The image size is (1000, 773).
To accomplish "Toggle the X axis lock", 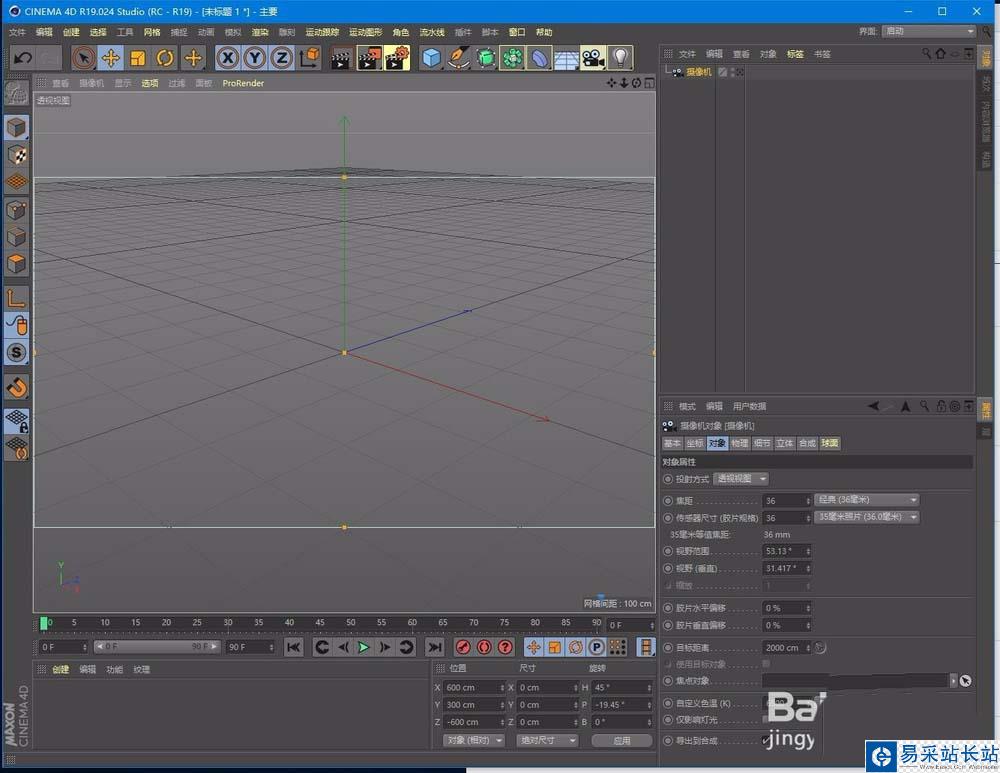I will 229,59.
